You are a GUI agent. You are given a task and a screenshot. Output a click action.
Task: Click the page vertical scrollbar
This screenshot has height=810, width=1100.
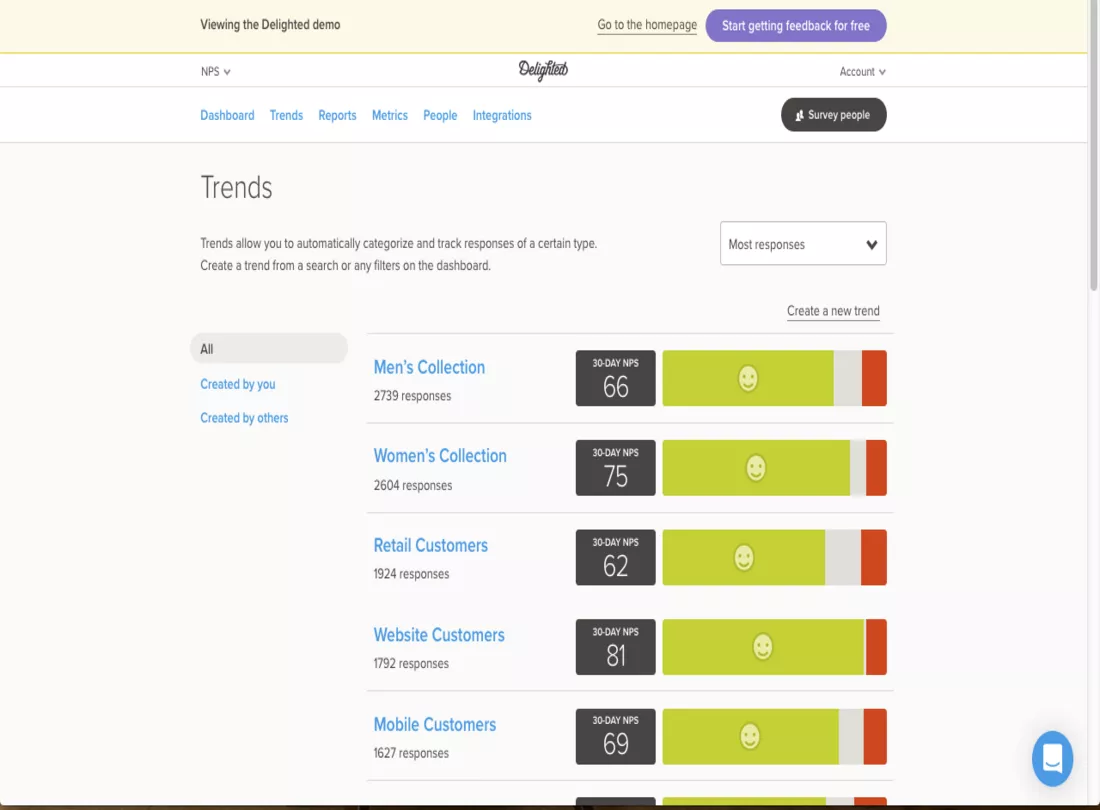1094,146
